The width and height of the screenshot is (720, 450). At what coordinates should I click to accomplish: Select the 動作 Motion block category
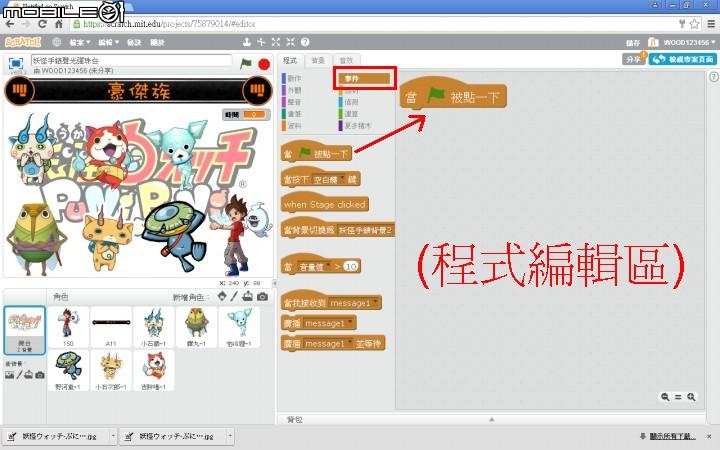pyautogui.click(x=294, y=79)
